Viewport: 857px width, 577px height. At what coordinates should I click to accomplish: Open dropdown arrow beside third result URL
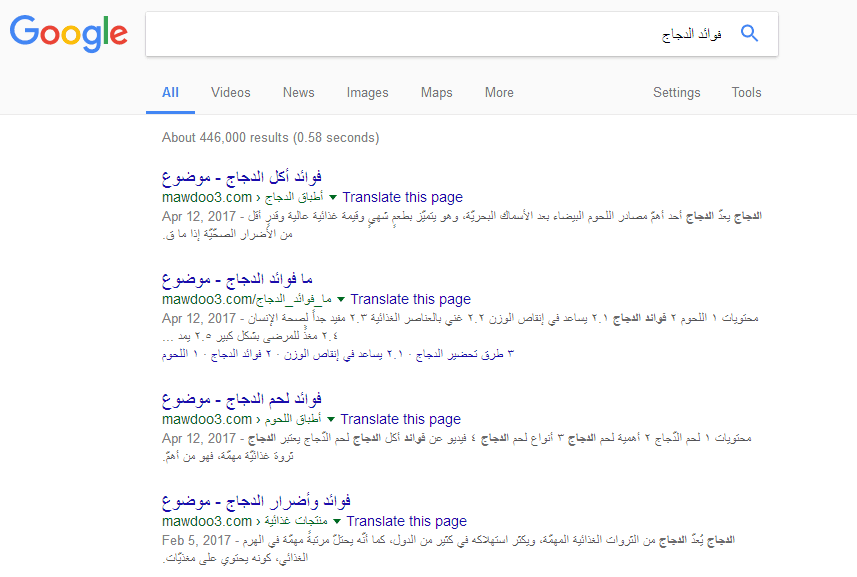coord(331,419)
